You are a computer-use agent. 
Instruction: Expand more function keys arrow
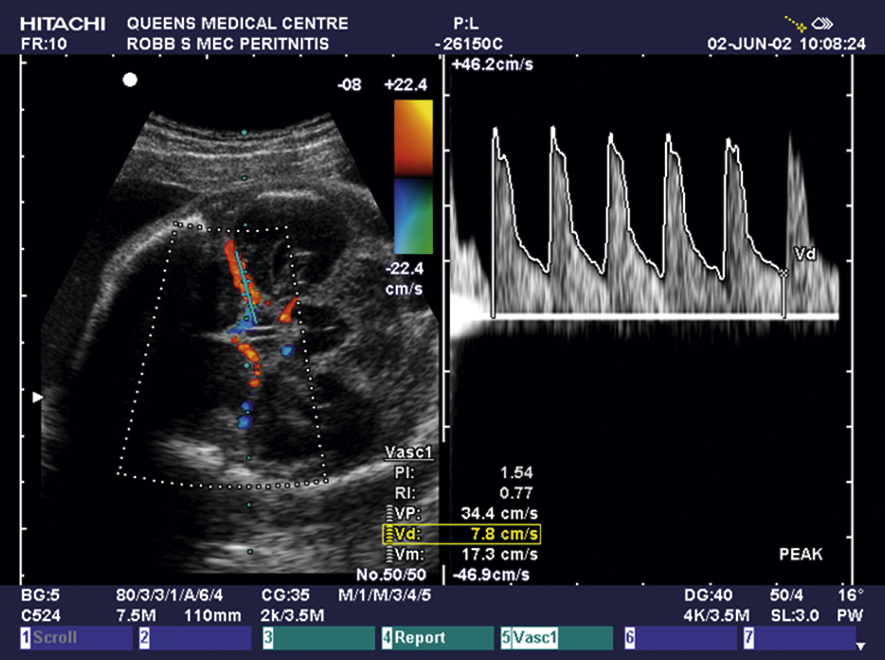coord(861,646)
